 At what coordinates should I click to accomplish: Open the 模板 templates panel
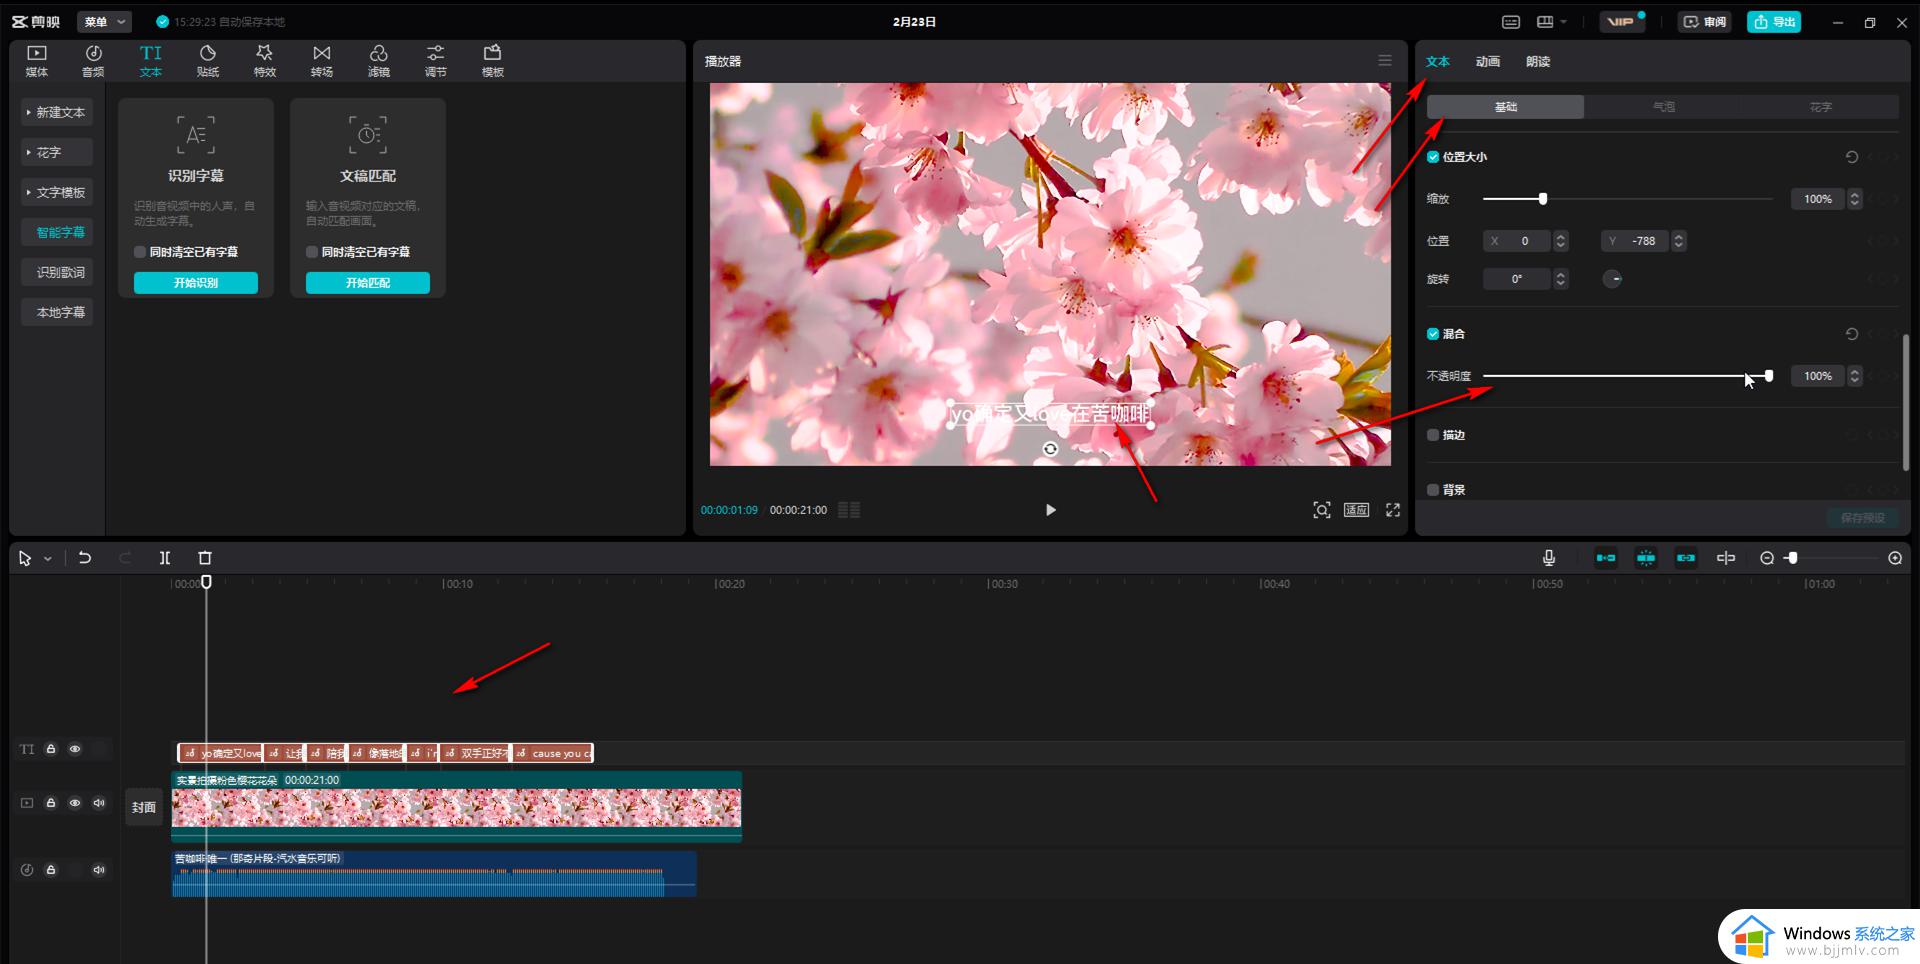click(493, 61)
